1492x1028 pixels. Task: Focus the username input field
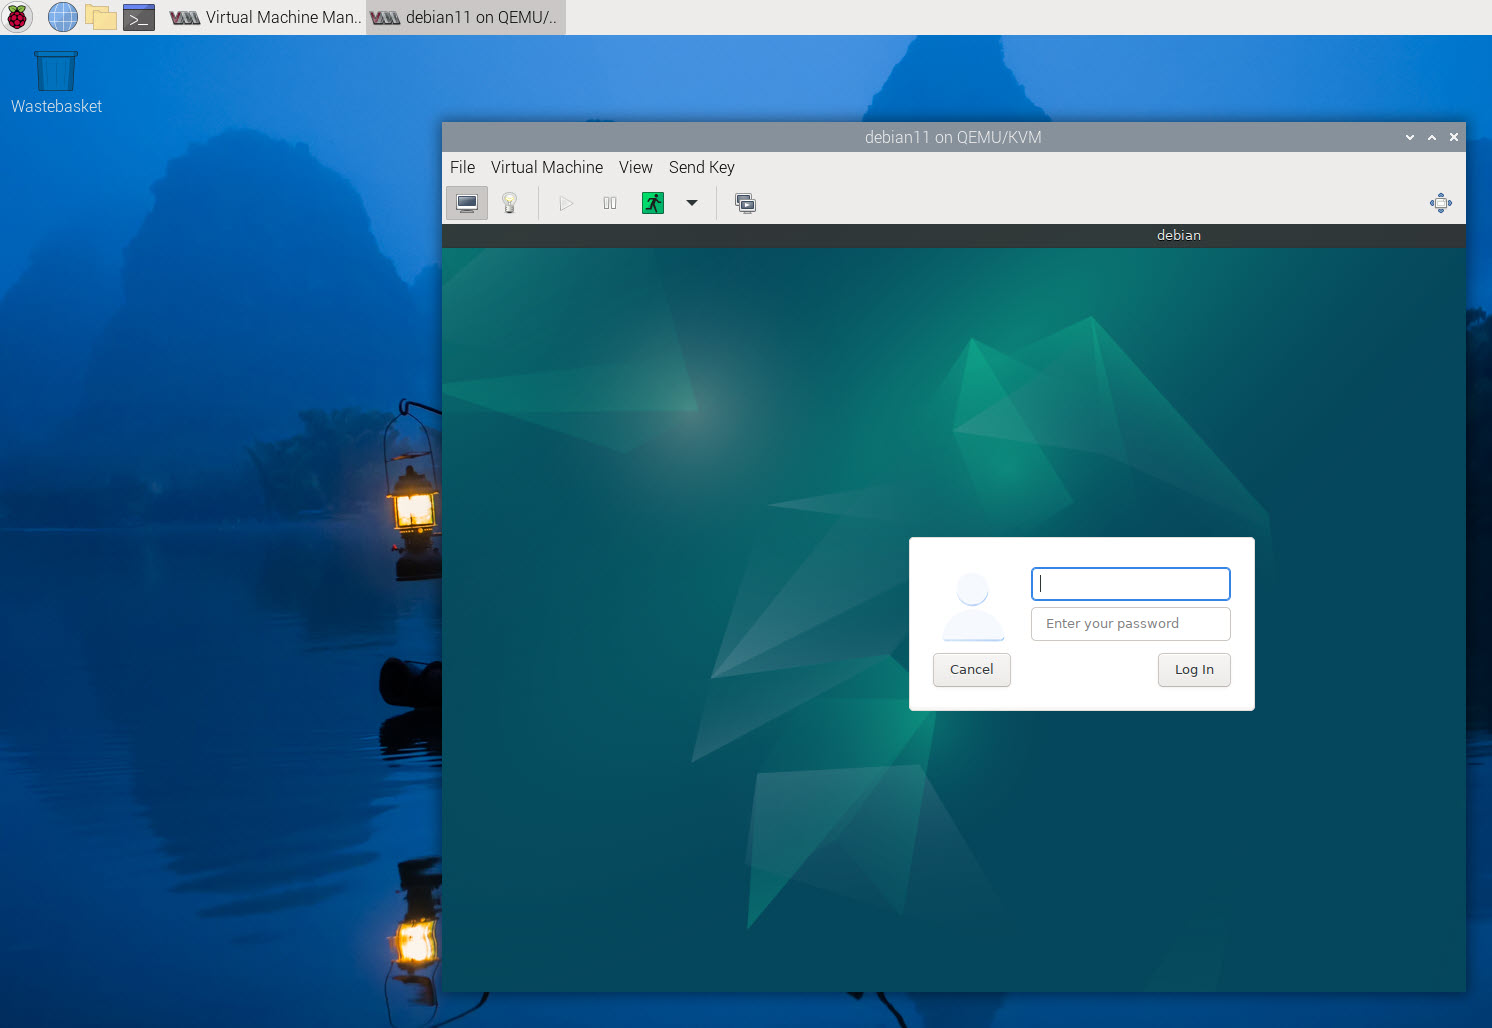1130,584
